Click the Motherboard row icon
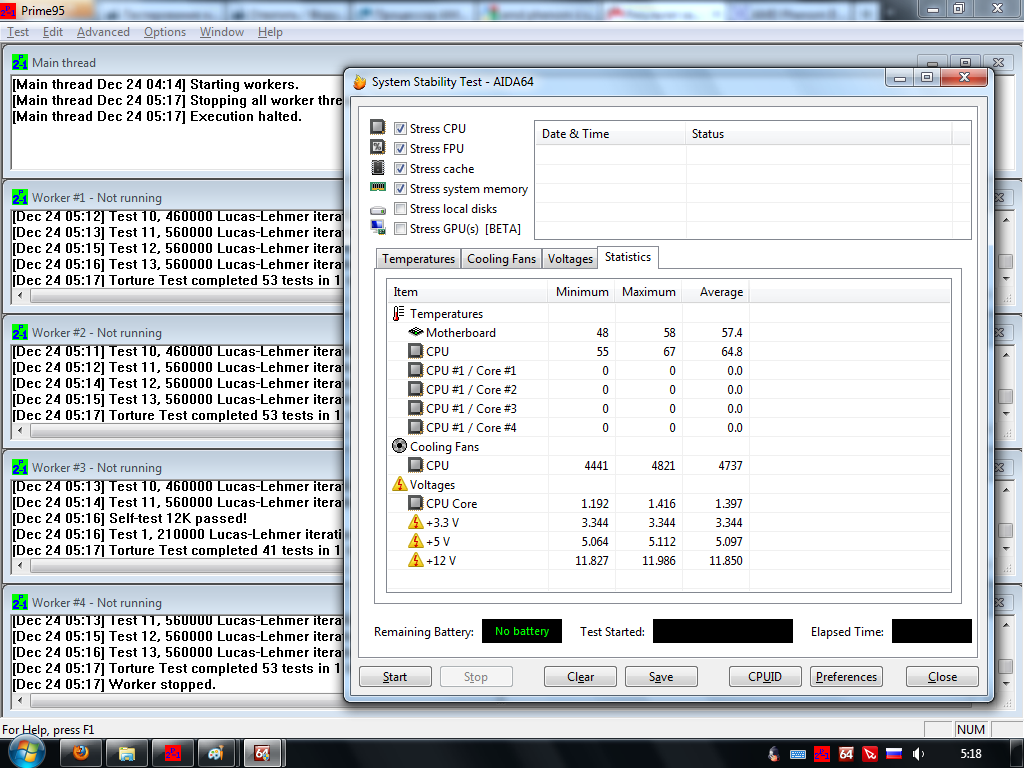 [415, 332]
